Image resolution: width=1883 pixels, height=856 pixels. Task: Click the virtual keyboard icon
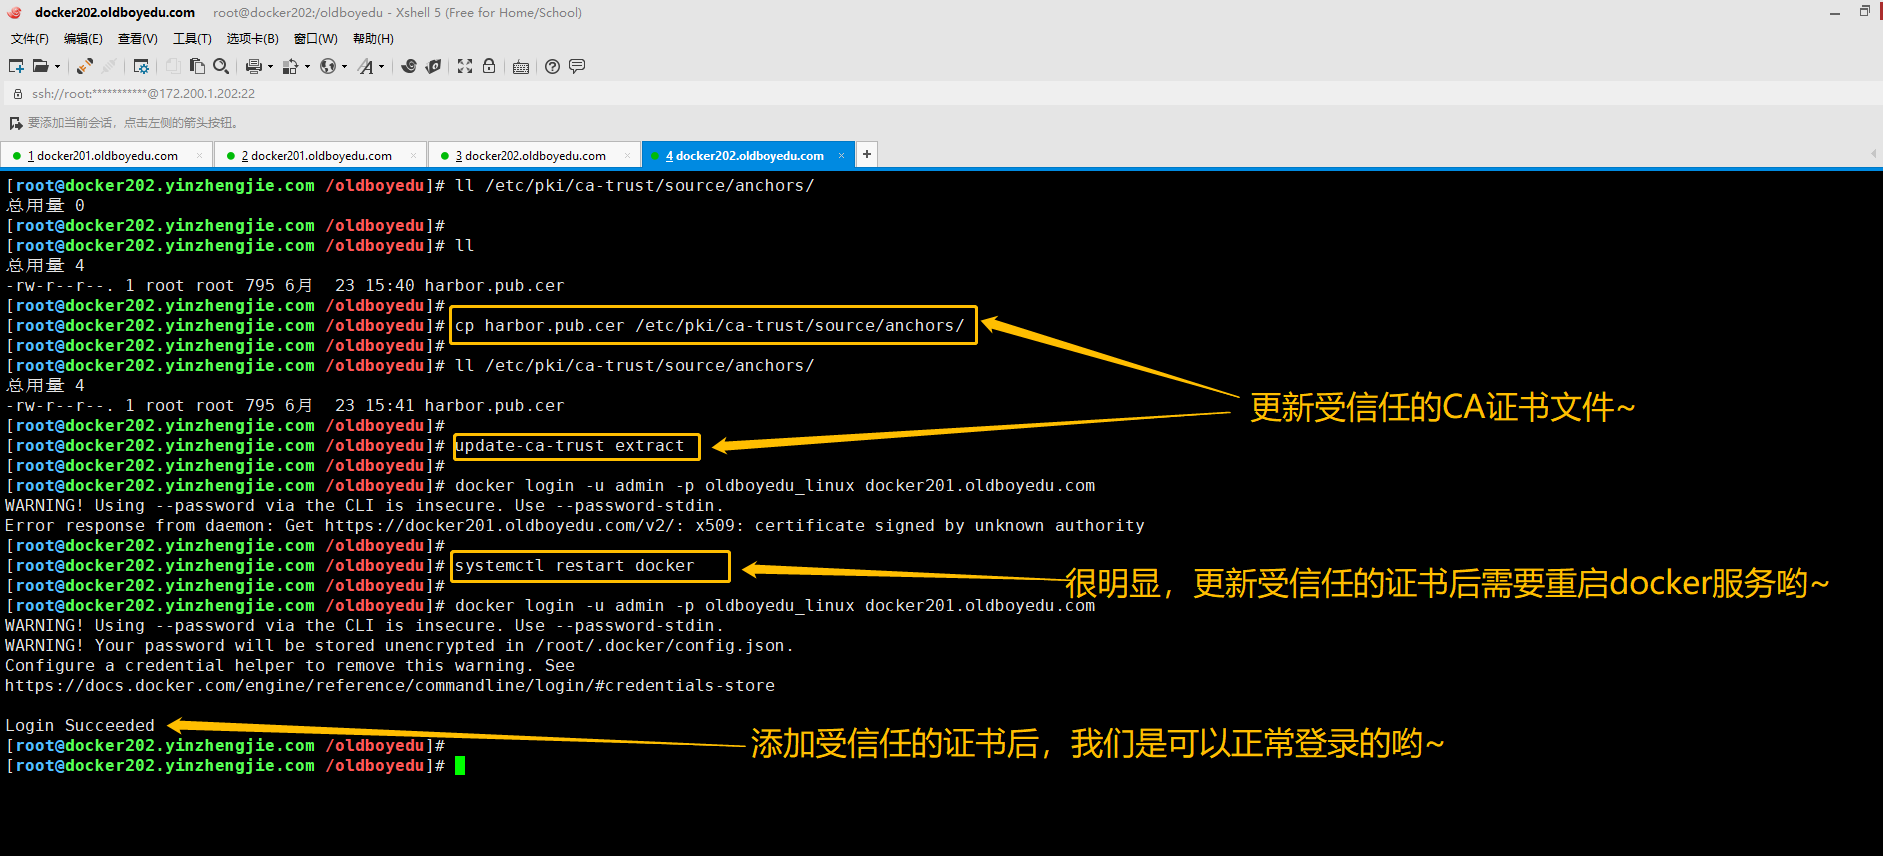521,67
